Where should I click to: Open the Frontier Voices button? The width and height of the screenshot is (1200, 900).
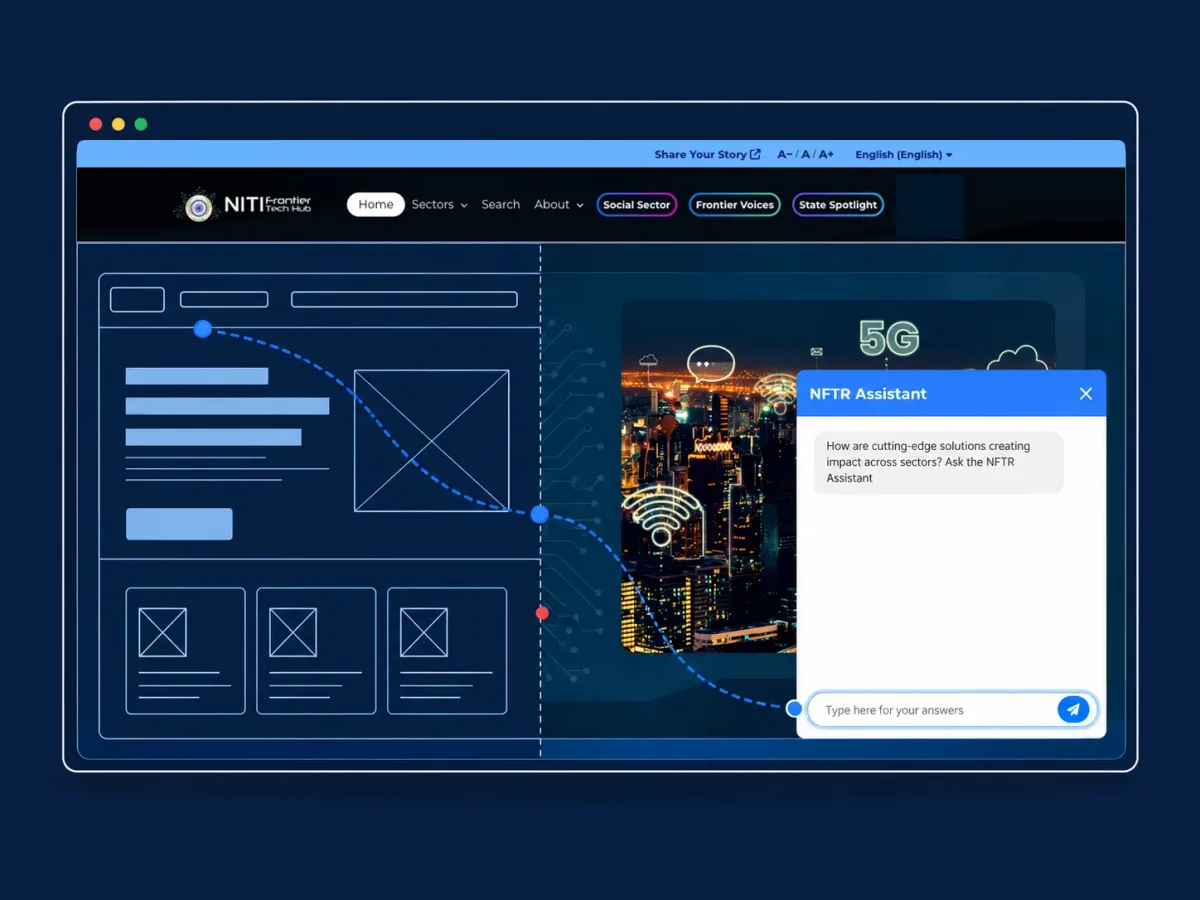[735, 205]
